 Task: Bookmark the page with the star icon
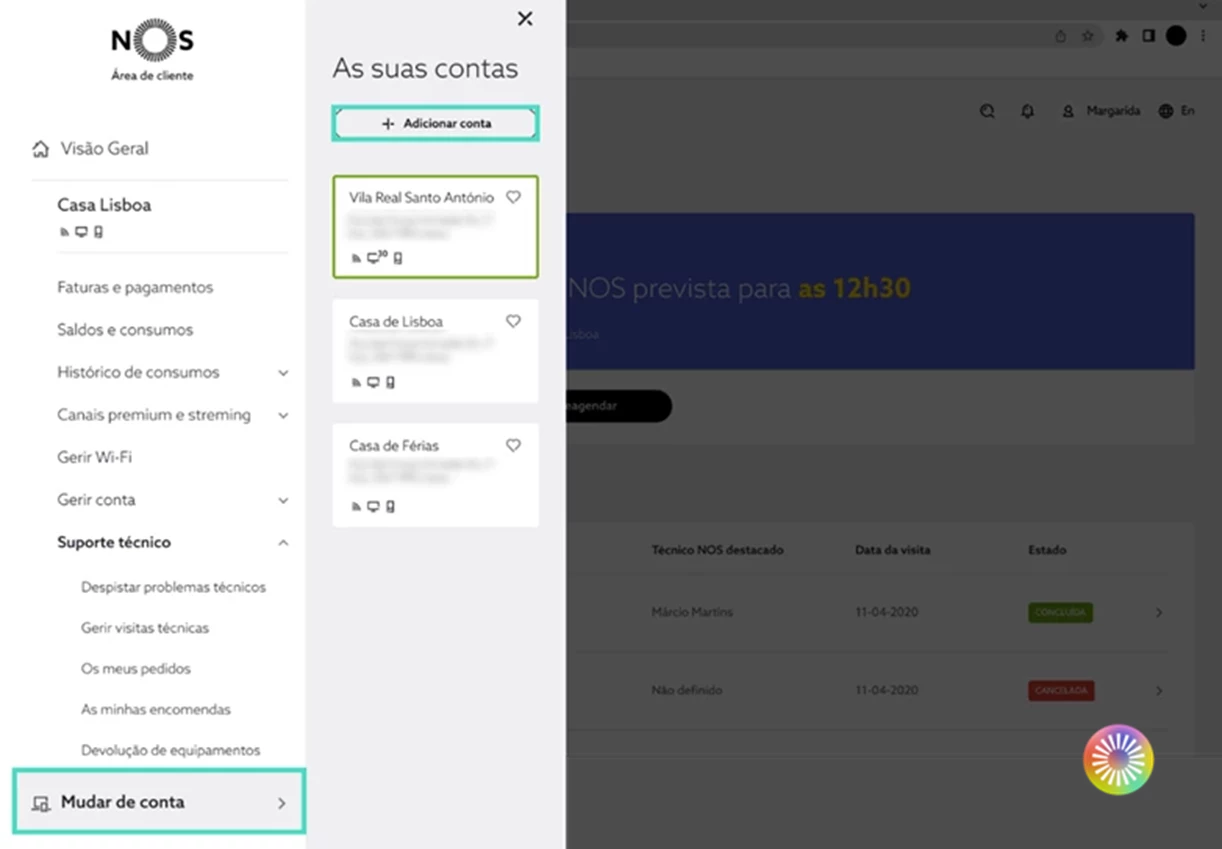coord(1088,36)
